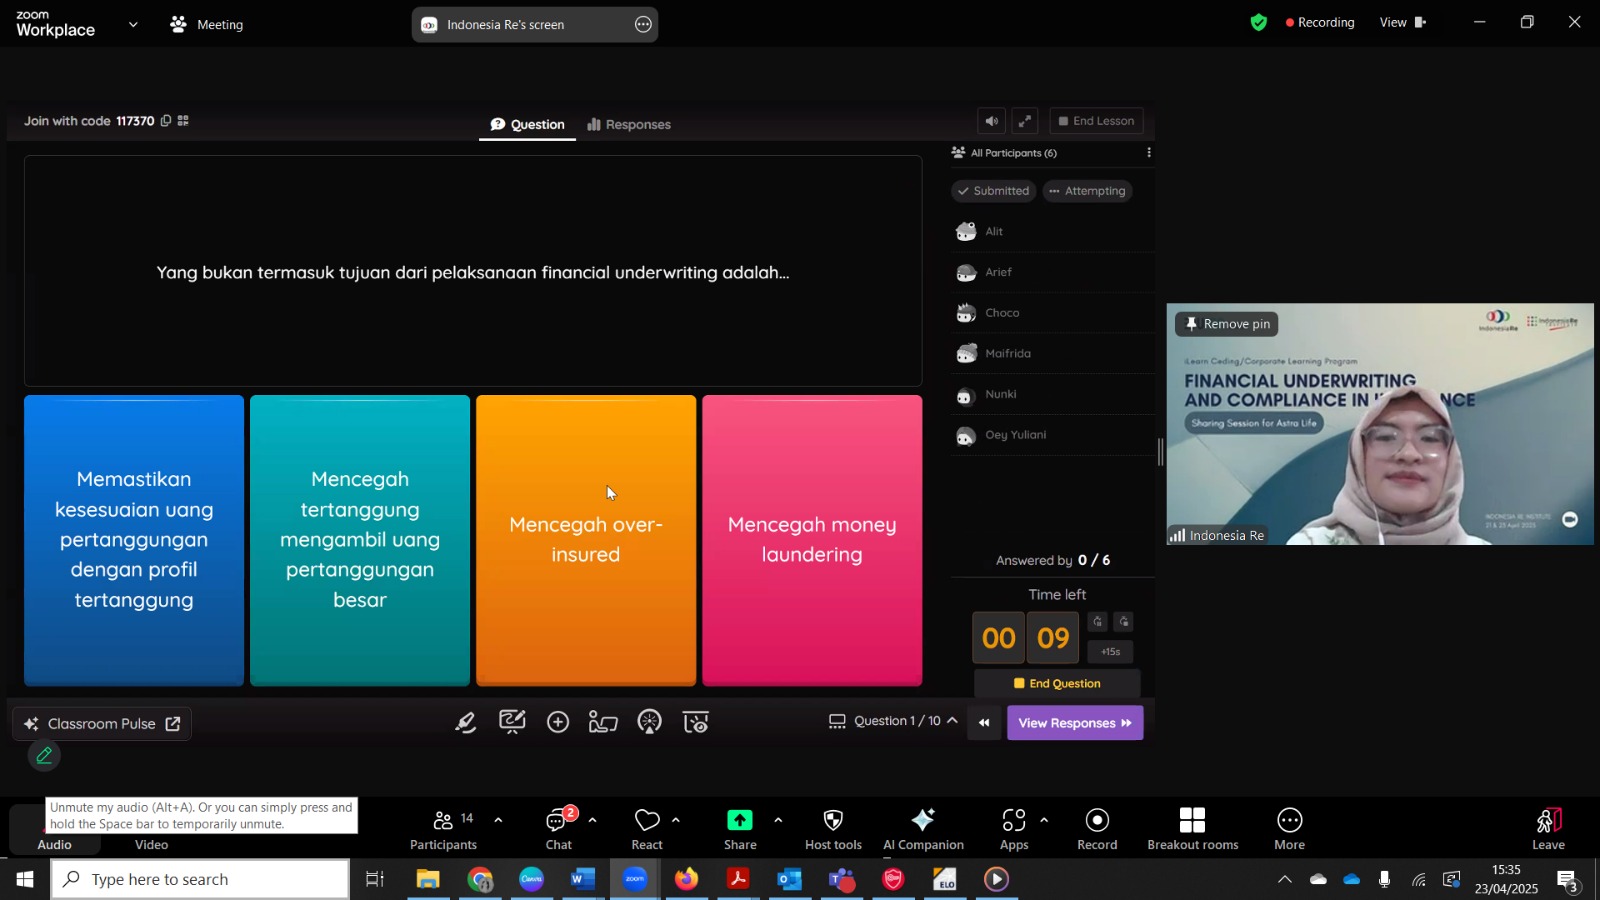Click the End Question button

(1057, 684)
